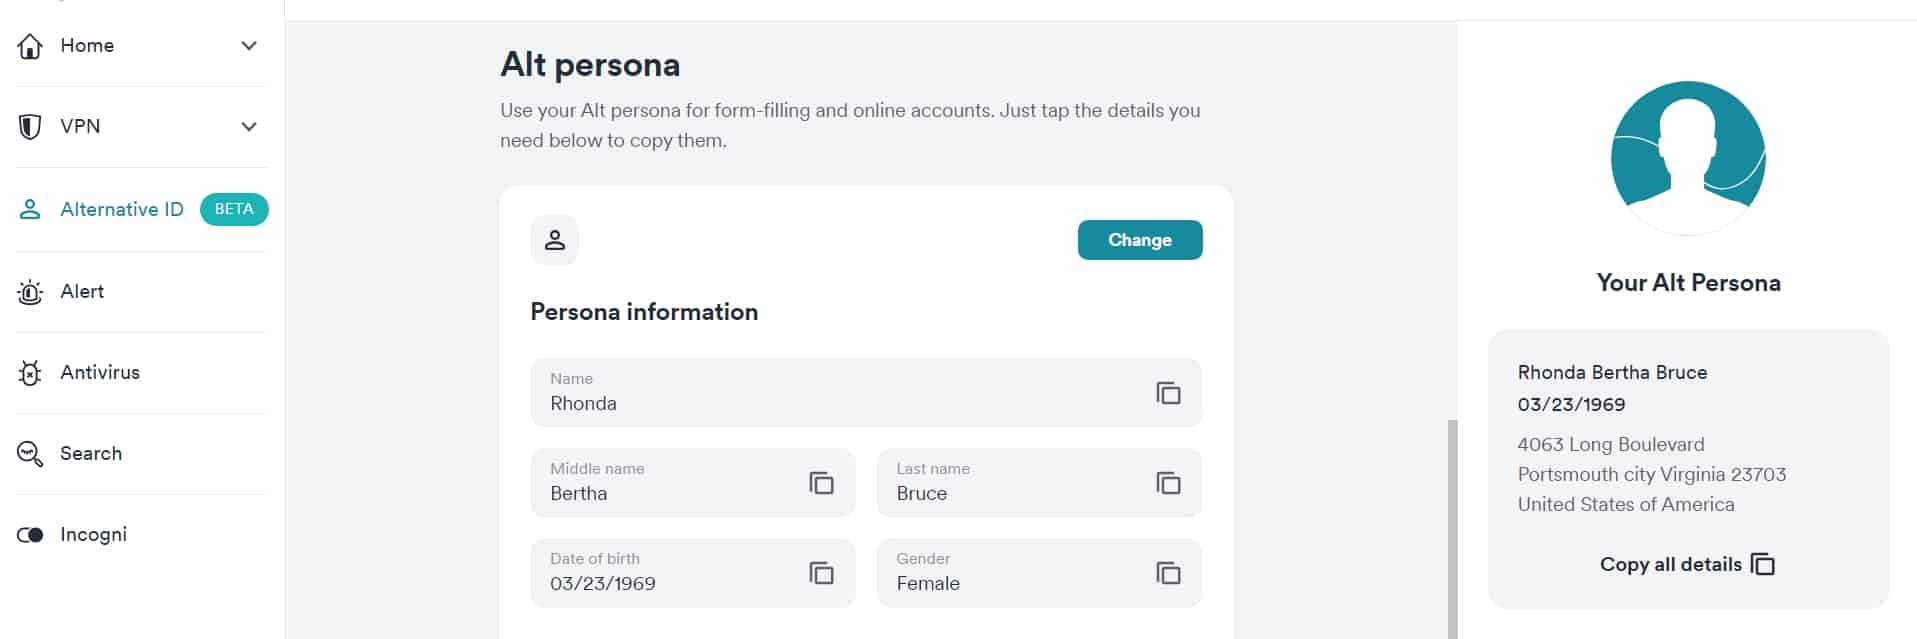Click Copy all details

click(1688, 564)
